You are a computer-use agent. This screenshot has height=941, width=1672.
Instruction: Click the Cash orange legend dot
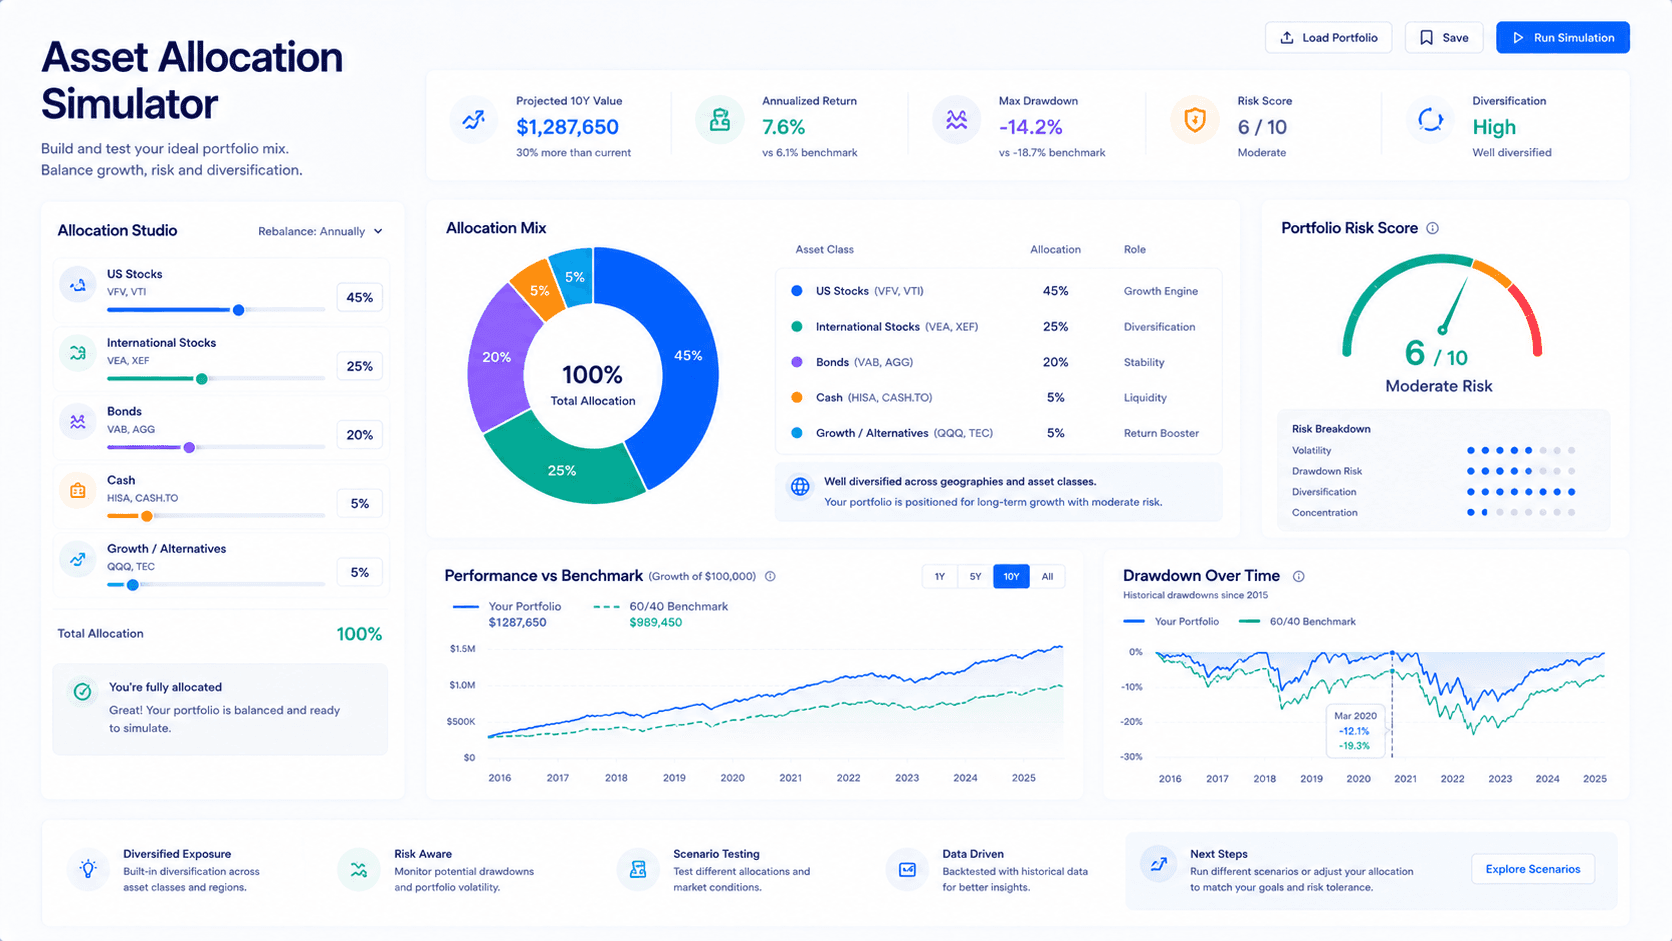[x=797, y=398]
